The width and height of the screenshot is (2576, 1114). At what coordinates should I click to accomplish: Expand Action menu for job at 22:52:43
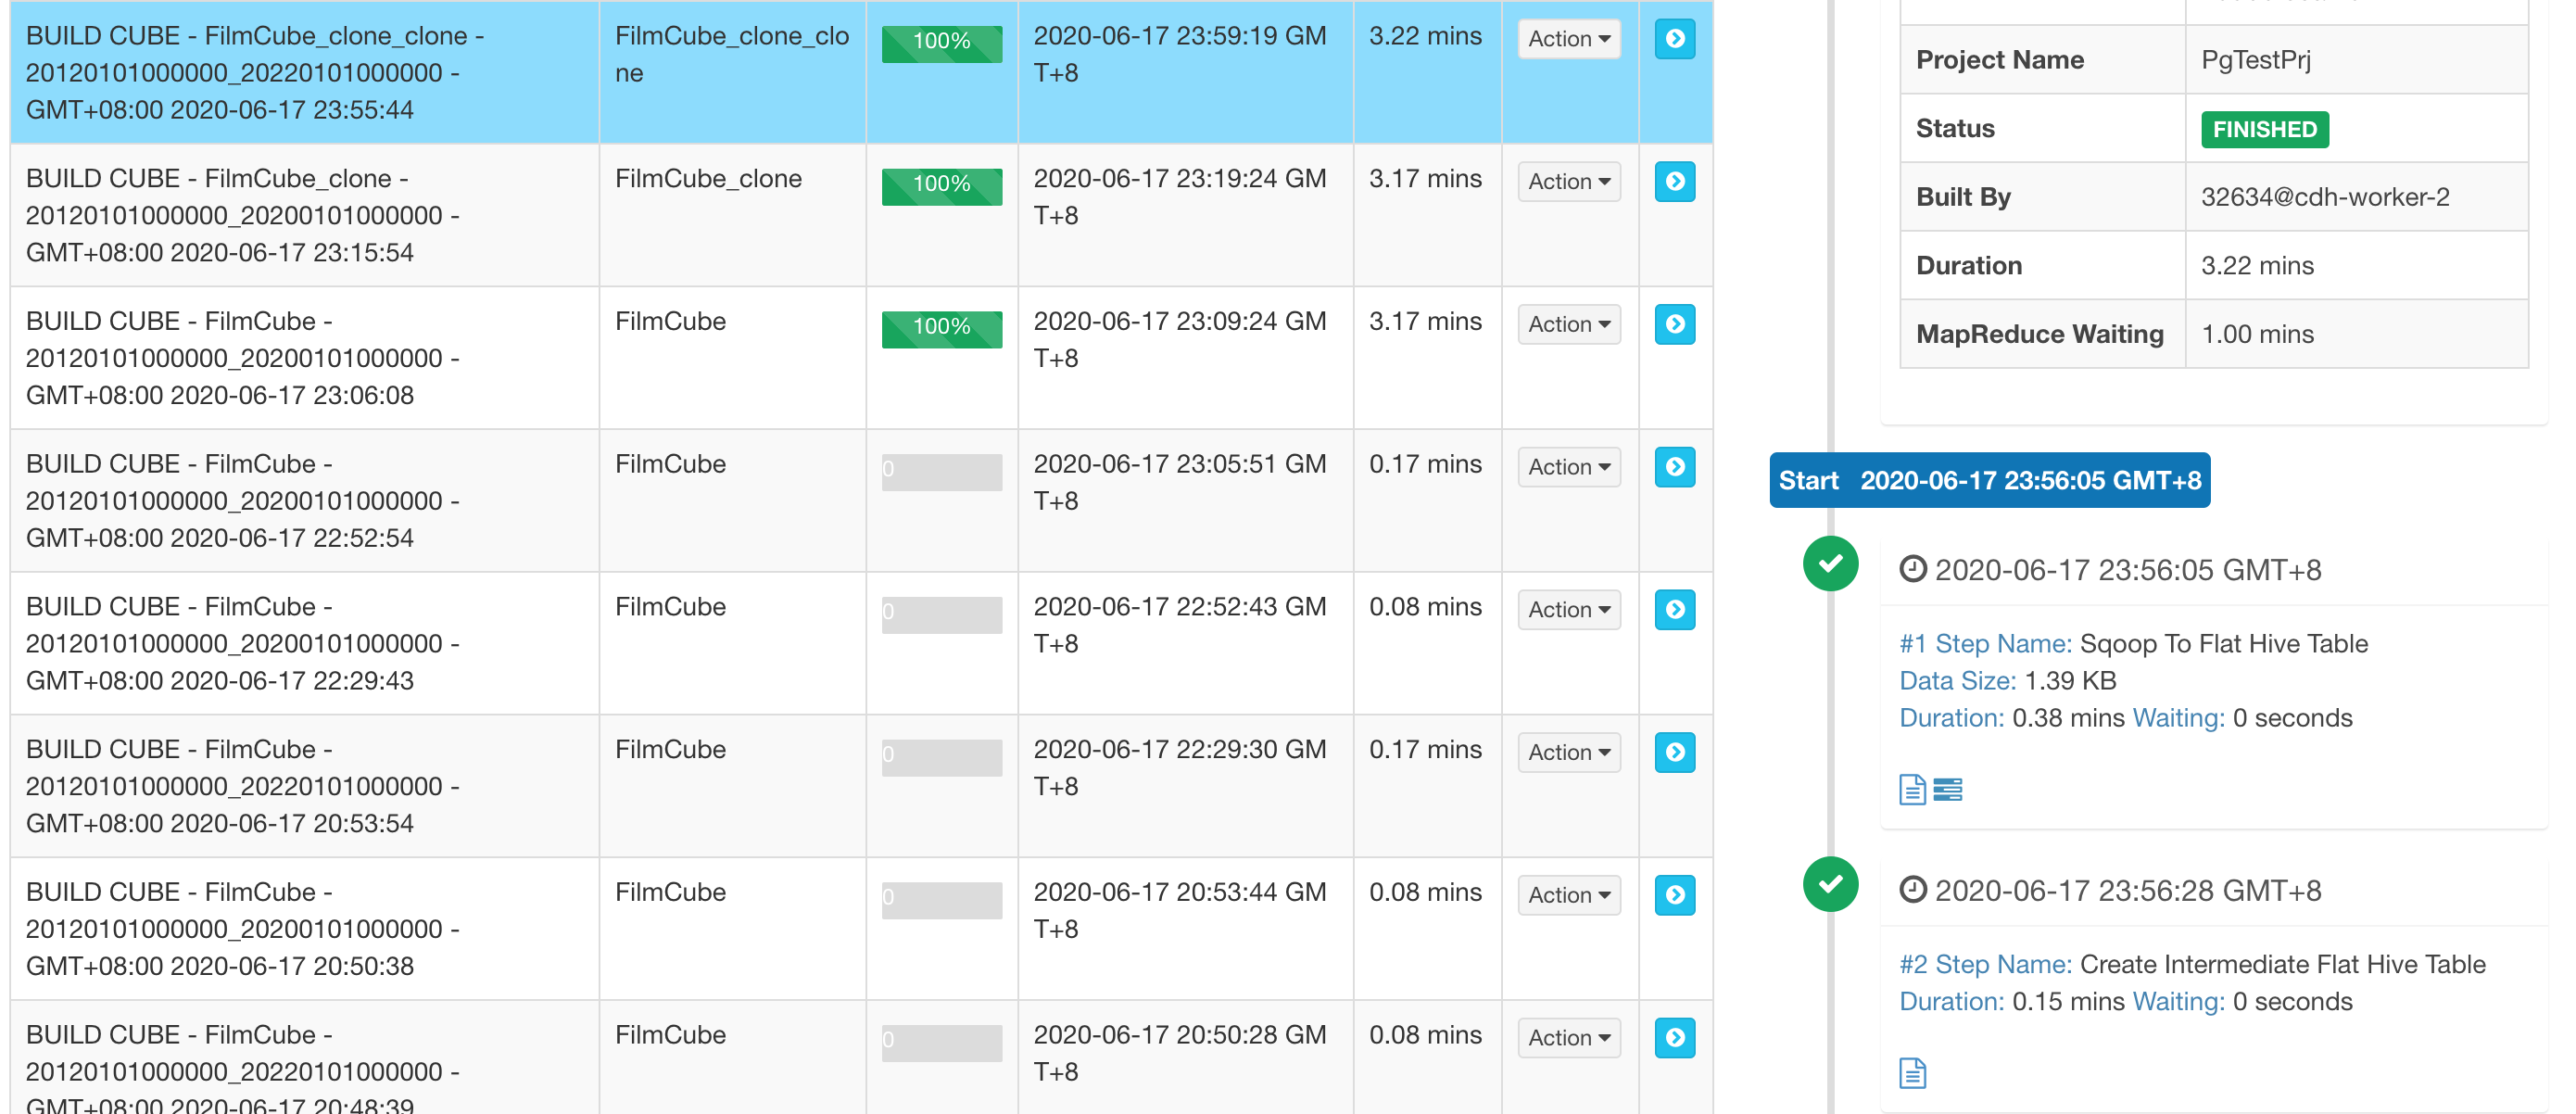1568,610
